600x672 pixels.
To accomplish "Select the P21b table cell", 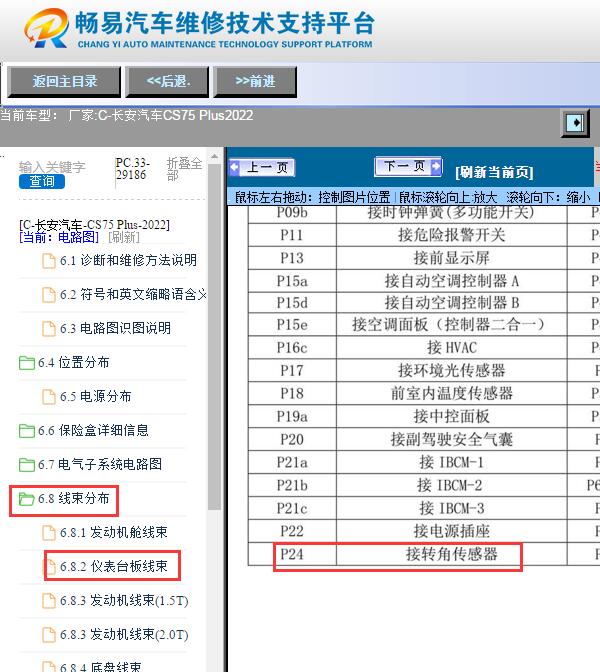I will (x=292, y=485).
